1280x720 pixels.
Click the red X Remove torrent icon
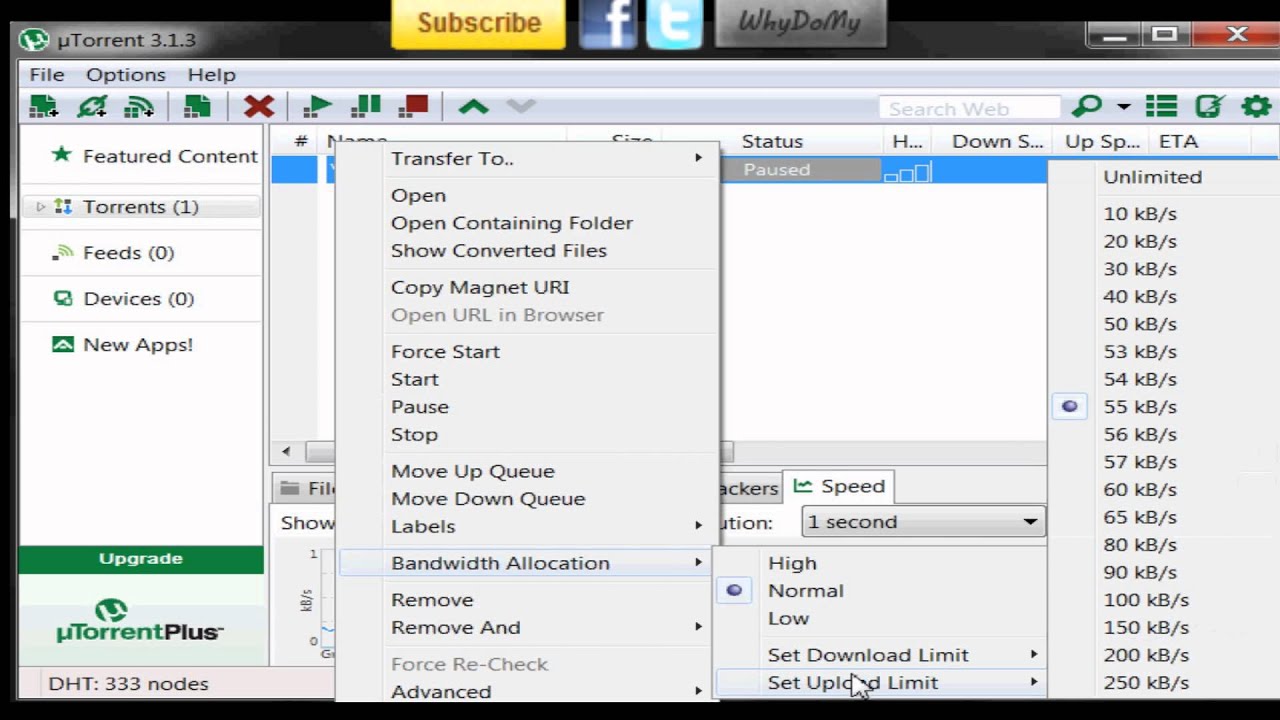[259, 106]
